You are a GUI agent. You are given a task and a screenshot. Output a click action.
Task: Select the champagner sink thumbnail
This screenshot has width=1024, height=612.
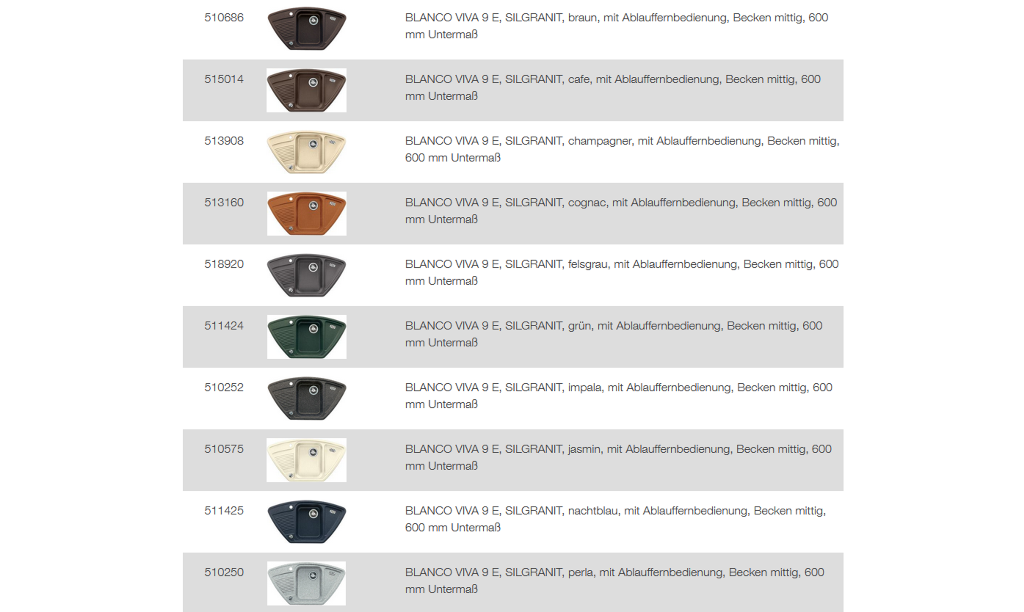pyautogui.click(x=306, y=152)
